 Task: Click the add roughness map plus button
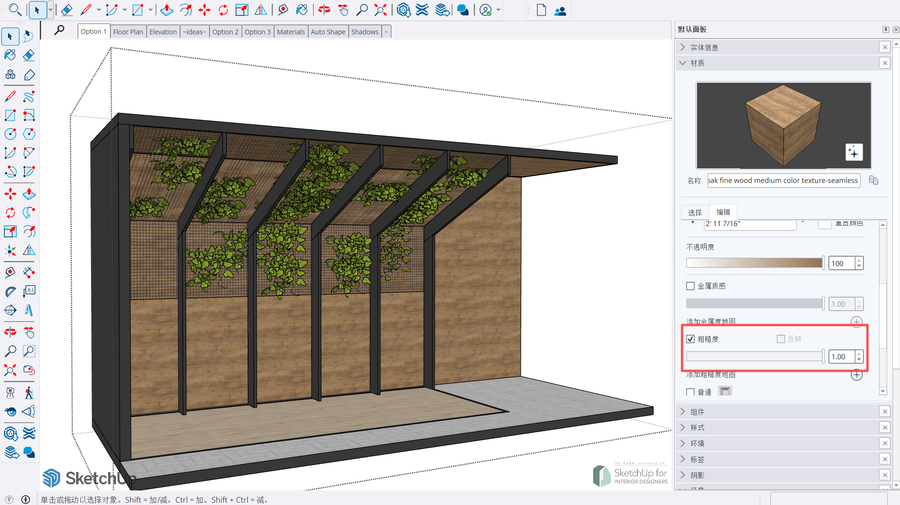856,375
